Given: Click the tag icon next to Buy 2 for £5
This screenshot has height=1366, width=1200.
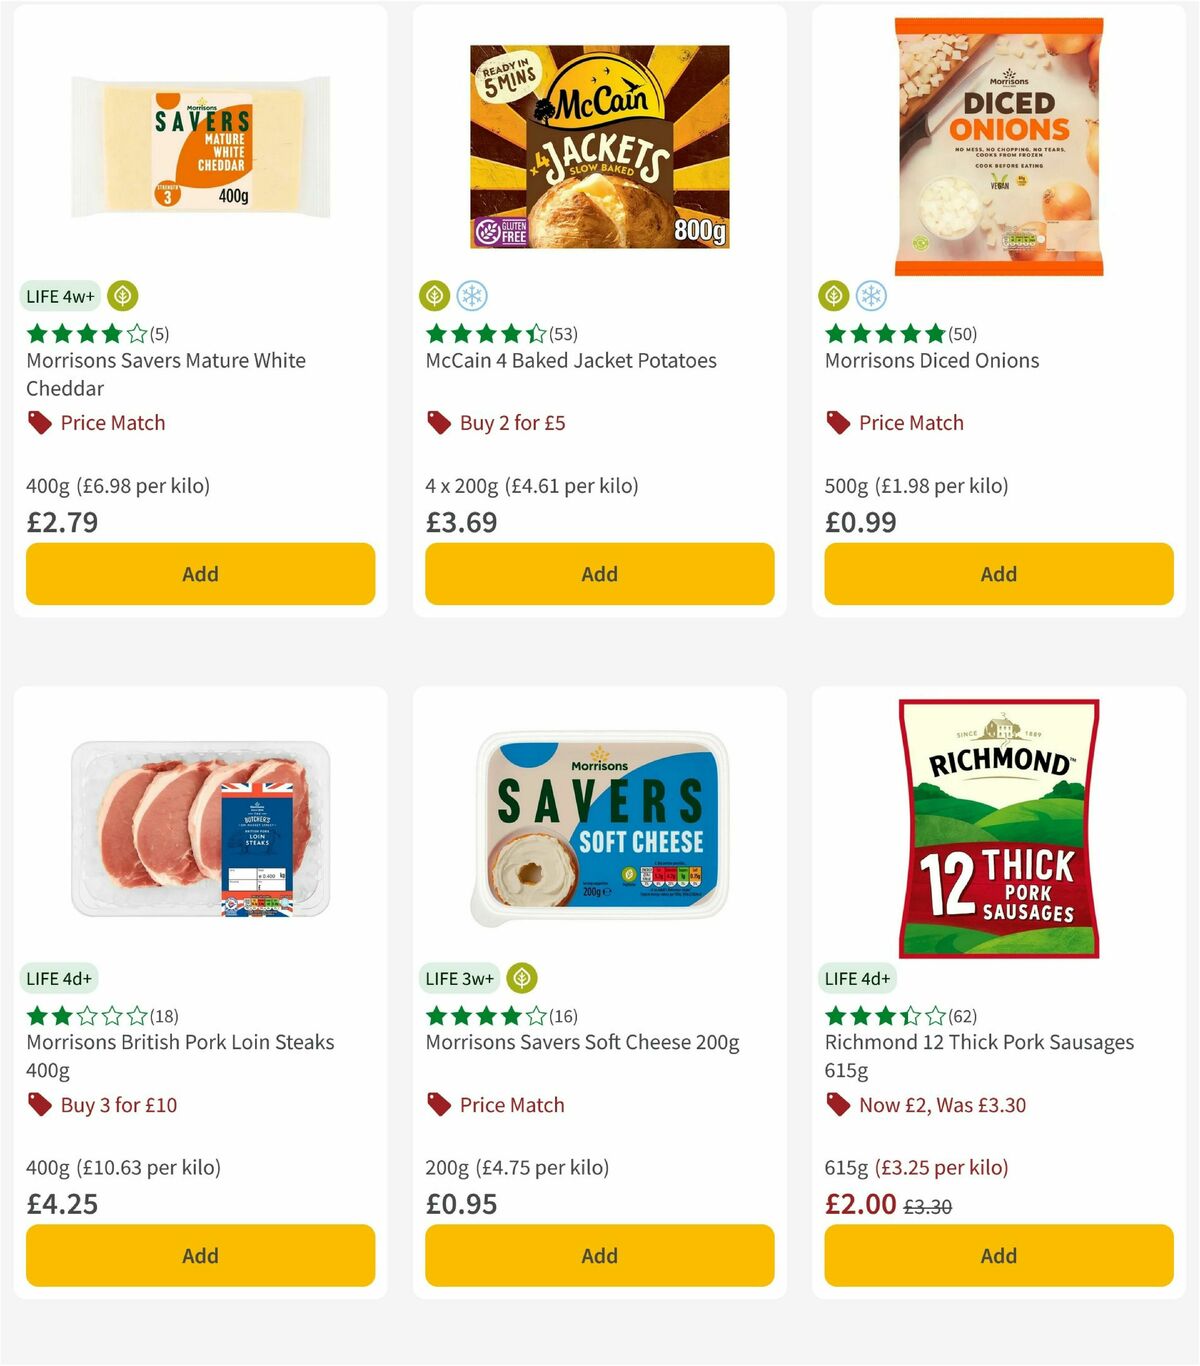Looking at the screenshot, I should pos(437,423).
